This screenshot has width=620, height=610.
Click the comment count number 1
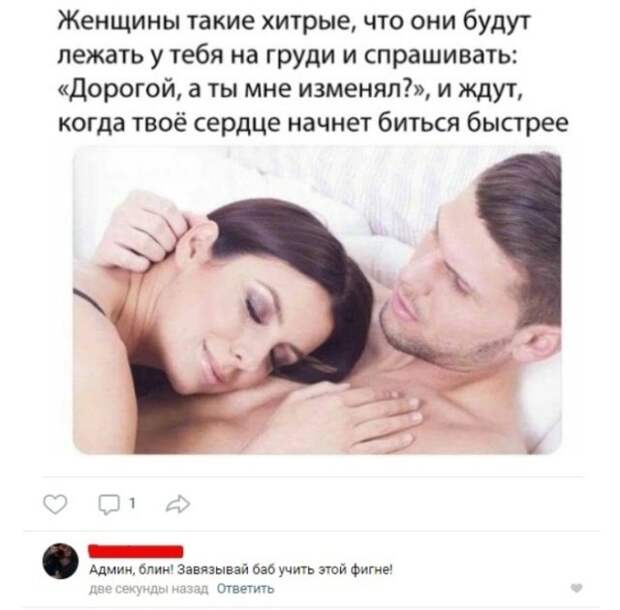(132, 503)
